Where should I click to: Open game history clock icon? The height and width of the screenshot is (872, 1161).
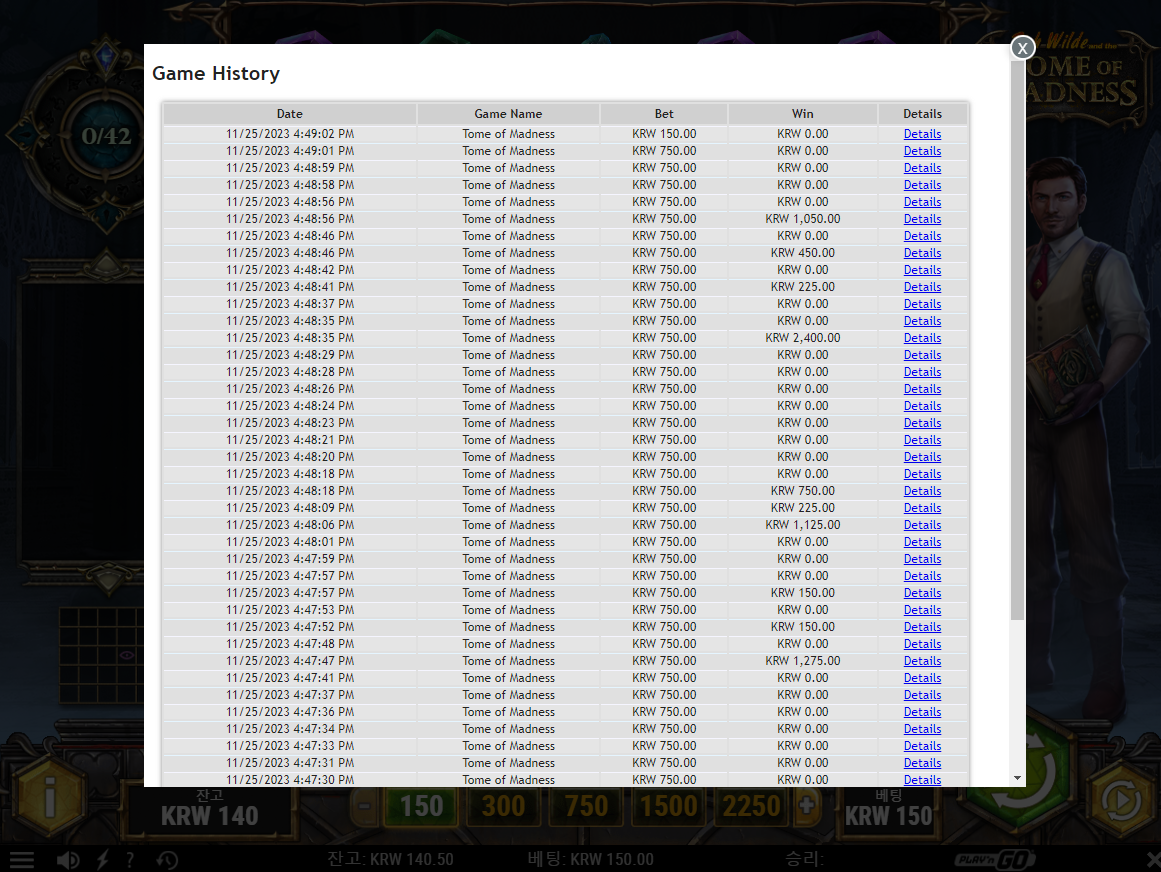(x=167, y=859)
